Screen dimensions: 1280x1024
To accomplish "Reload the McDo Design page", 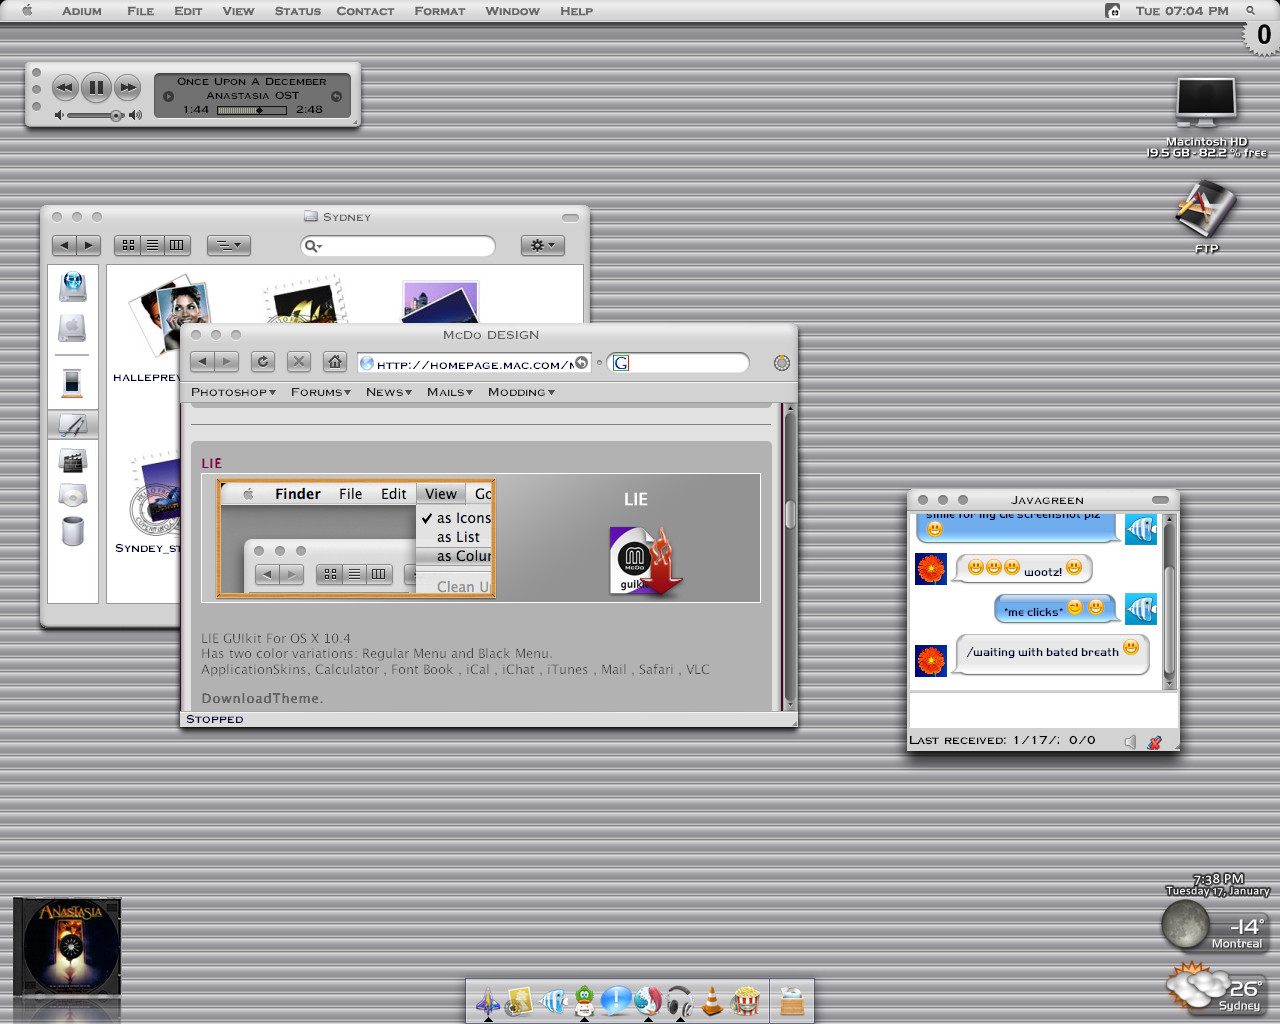I will 263,362.
